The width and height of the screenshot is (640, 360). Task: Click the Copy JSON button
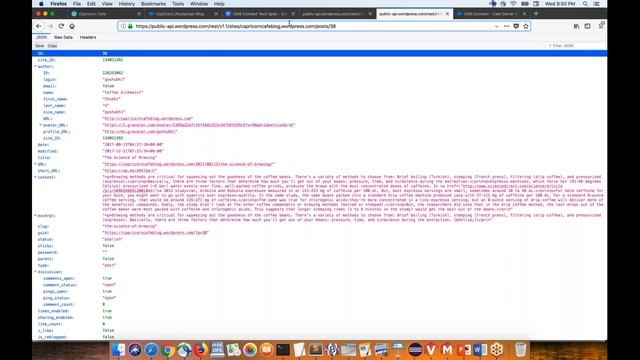click(x=52, y=46)
